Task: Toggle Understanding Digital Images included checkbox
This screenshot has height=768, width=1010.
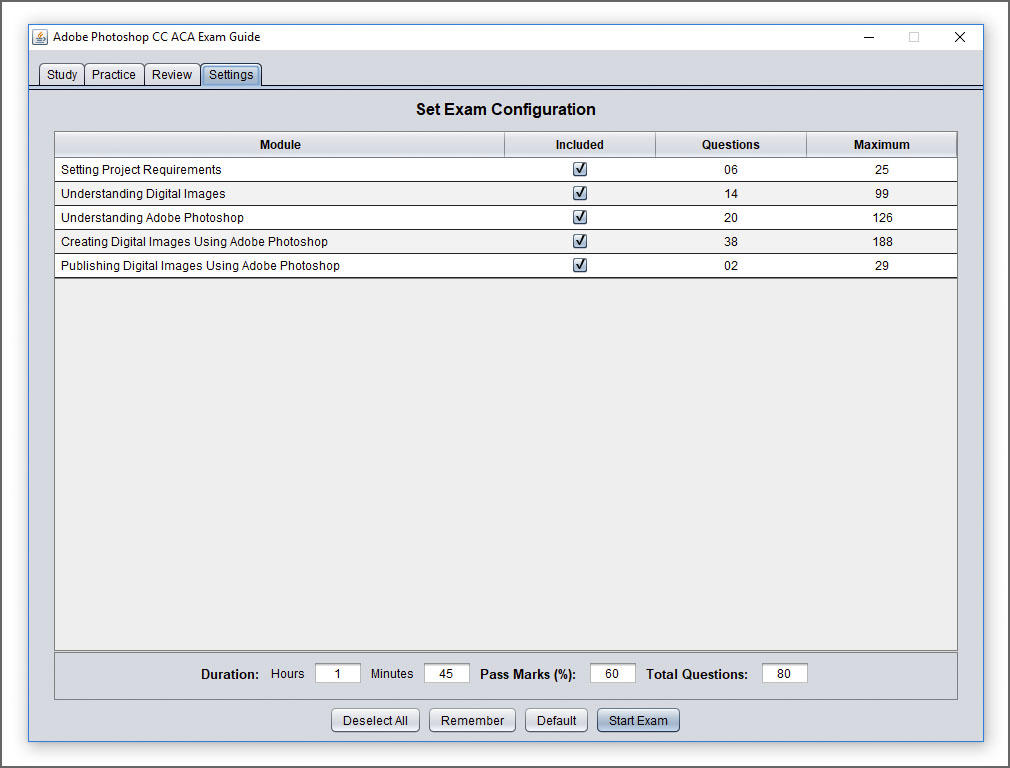Action: click(x=580, y=193)
